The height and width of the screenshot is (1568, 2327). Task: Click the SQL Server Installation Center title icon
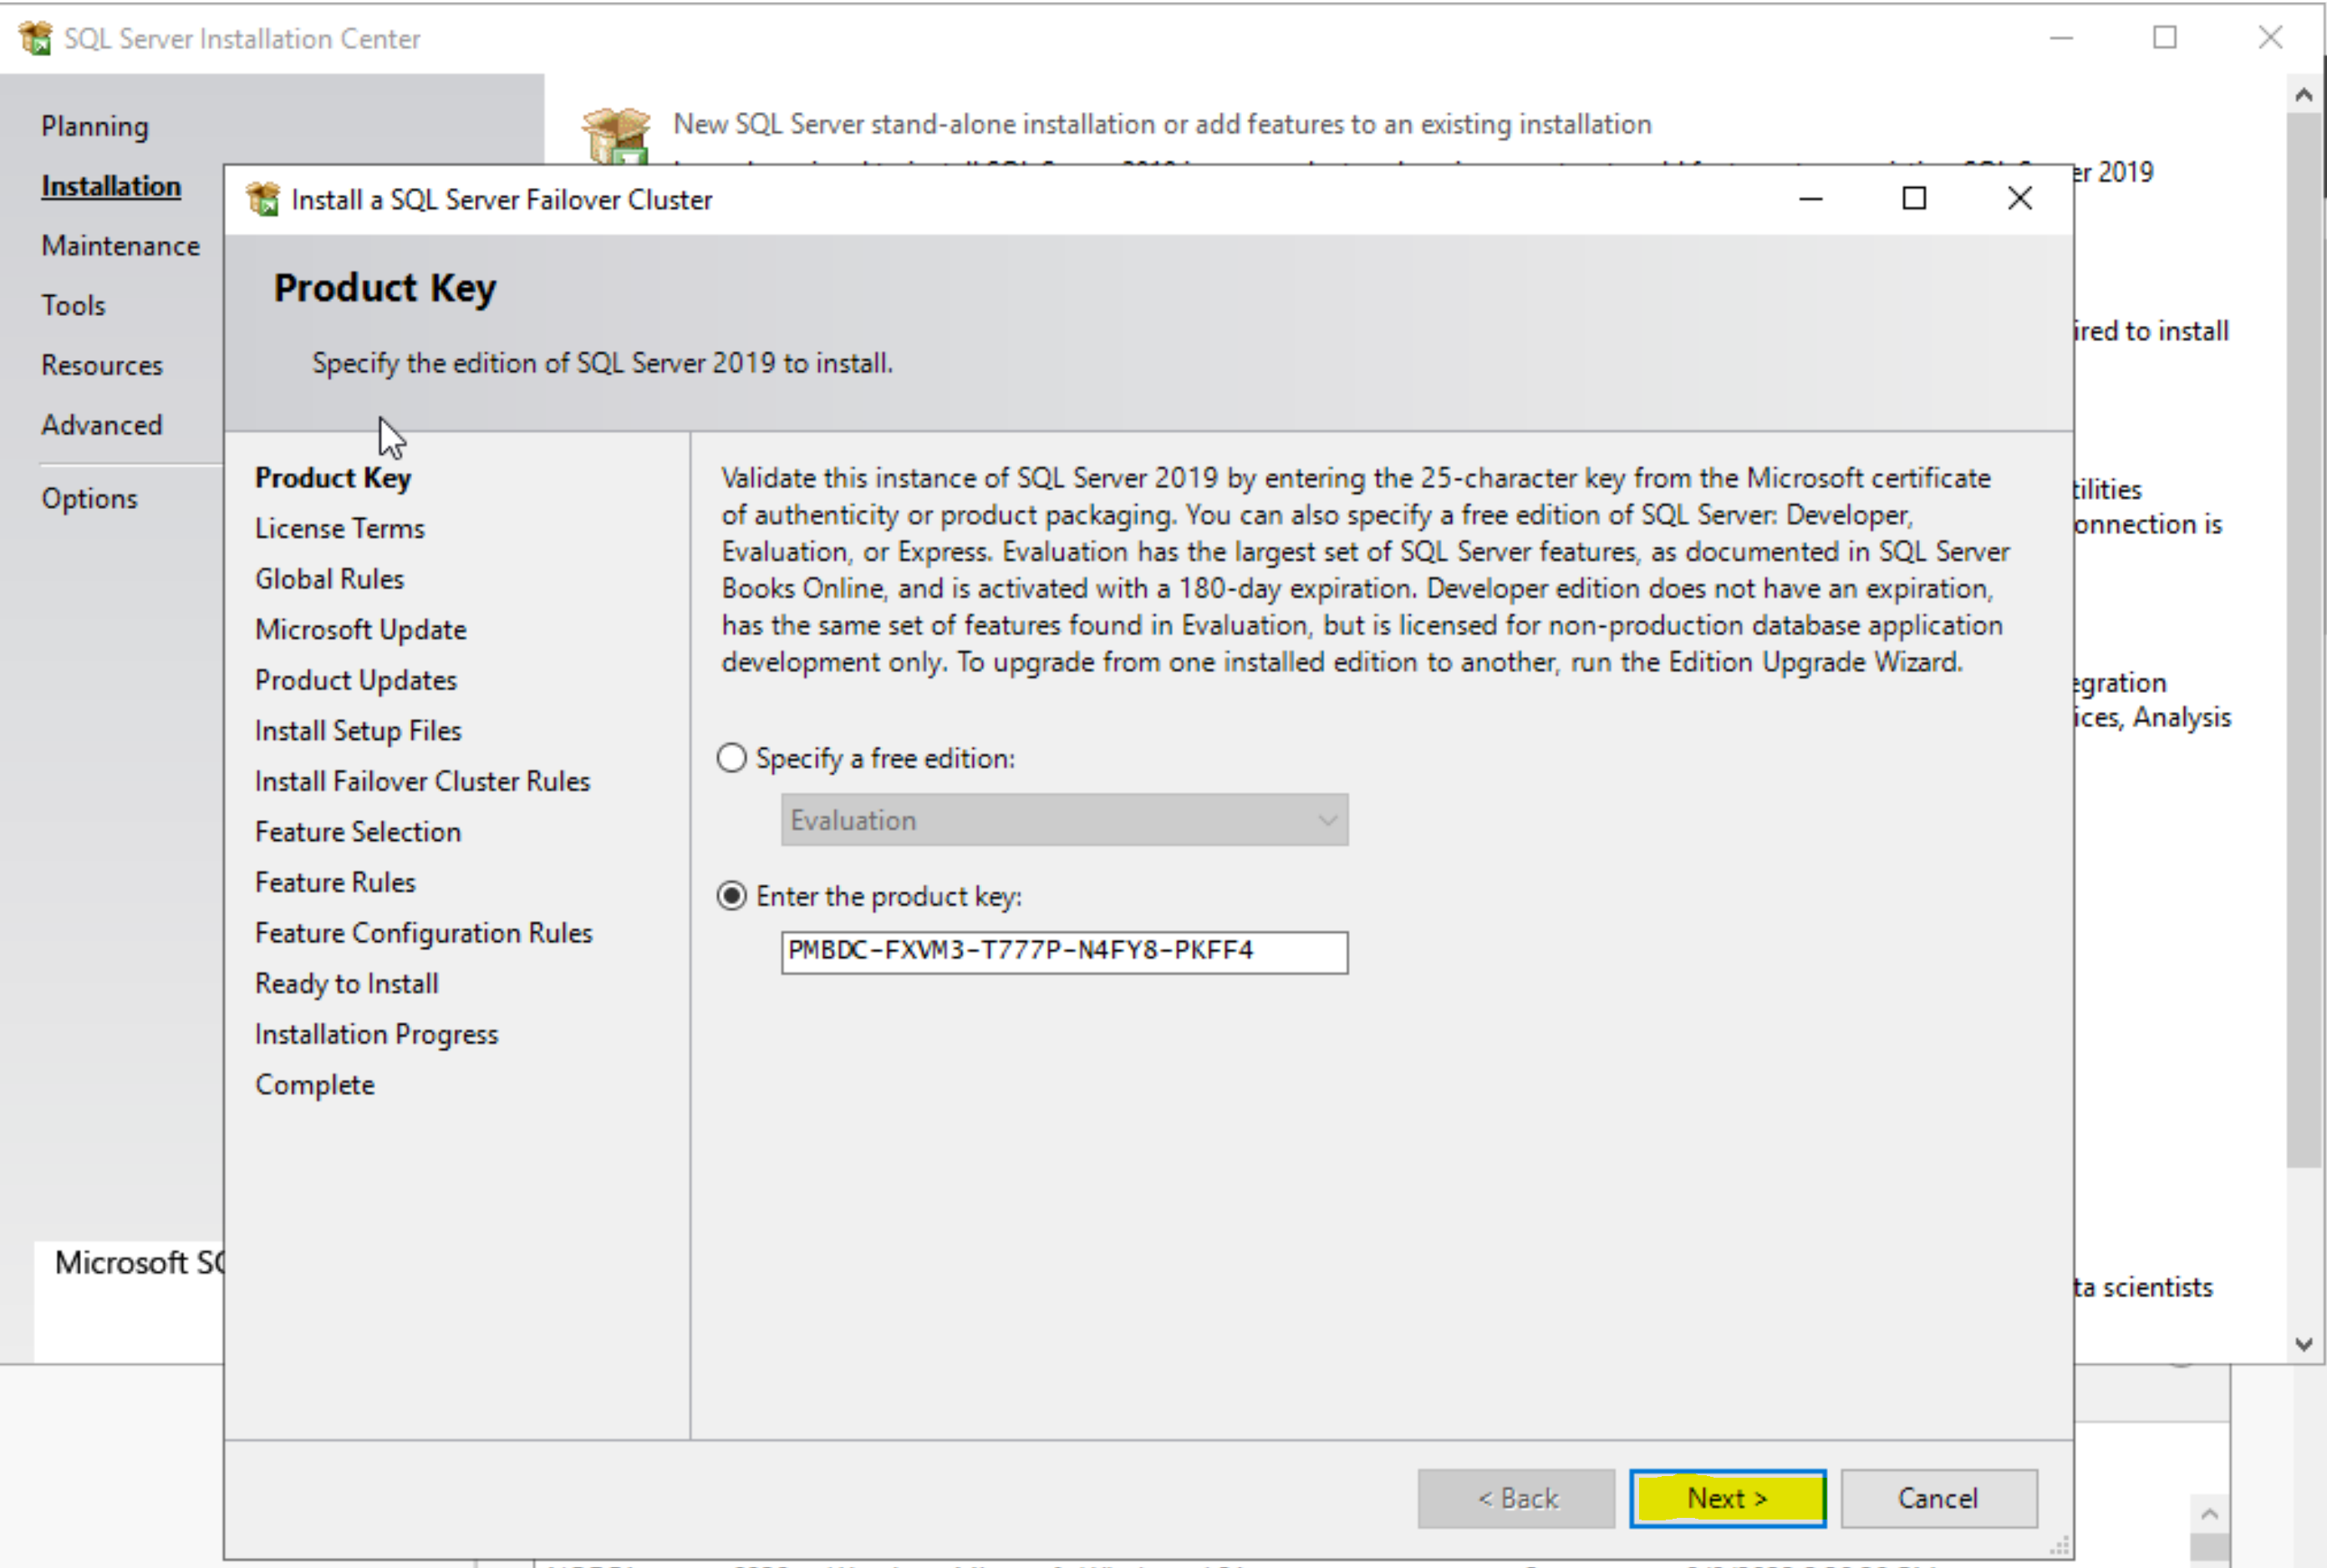[35, 38]
